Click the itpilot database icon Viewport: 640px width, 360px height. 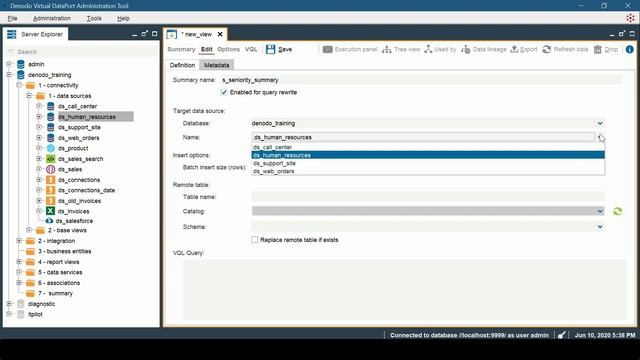pyautogui.click(x=21, y=314)
